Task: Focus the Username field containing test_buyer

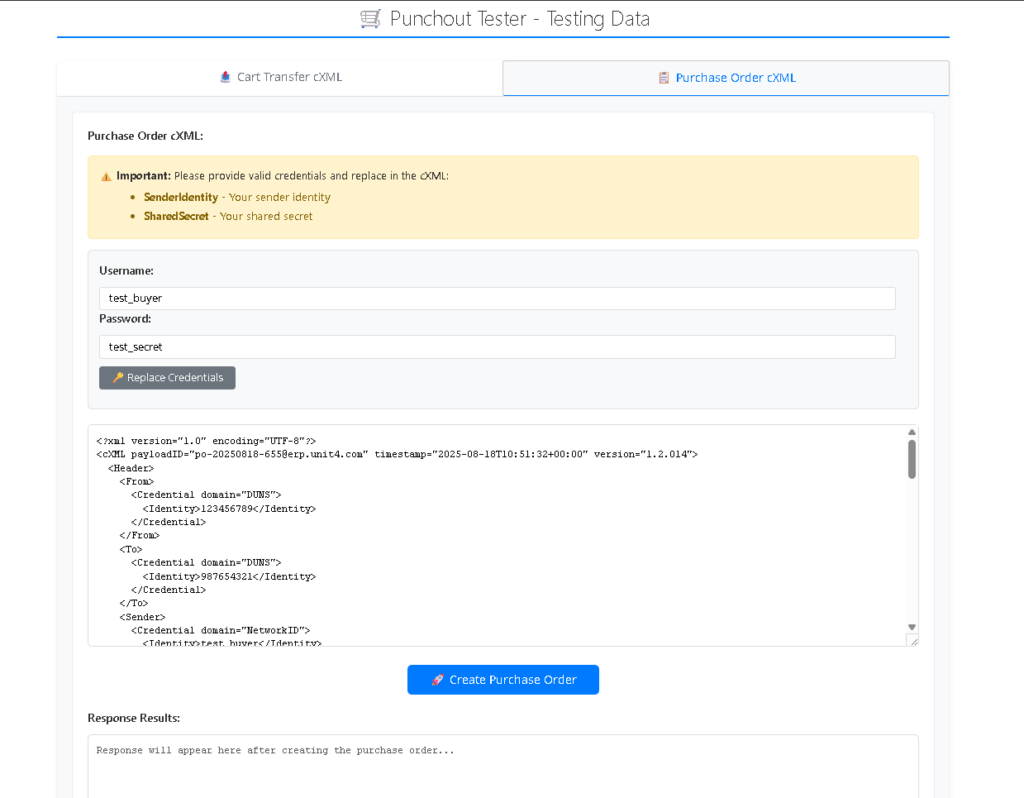Action: point(497,298)
